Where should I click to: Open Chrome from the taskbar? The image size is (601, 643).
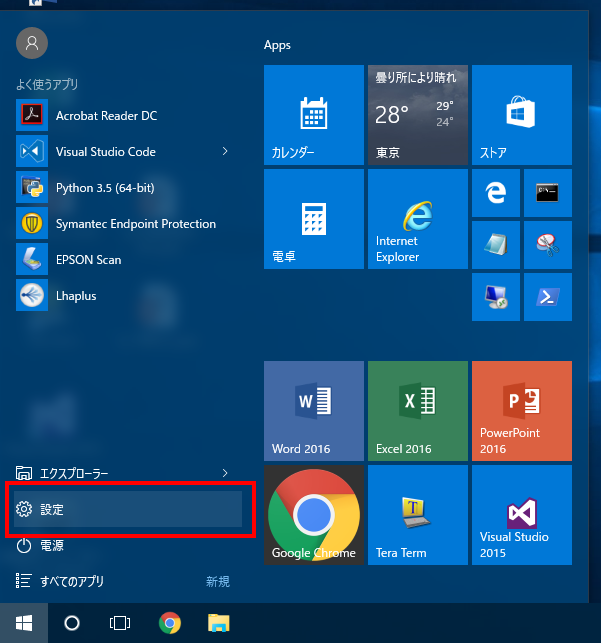pos(170,623)
